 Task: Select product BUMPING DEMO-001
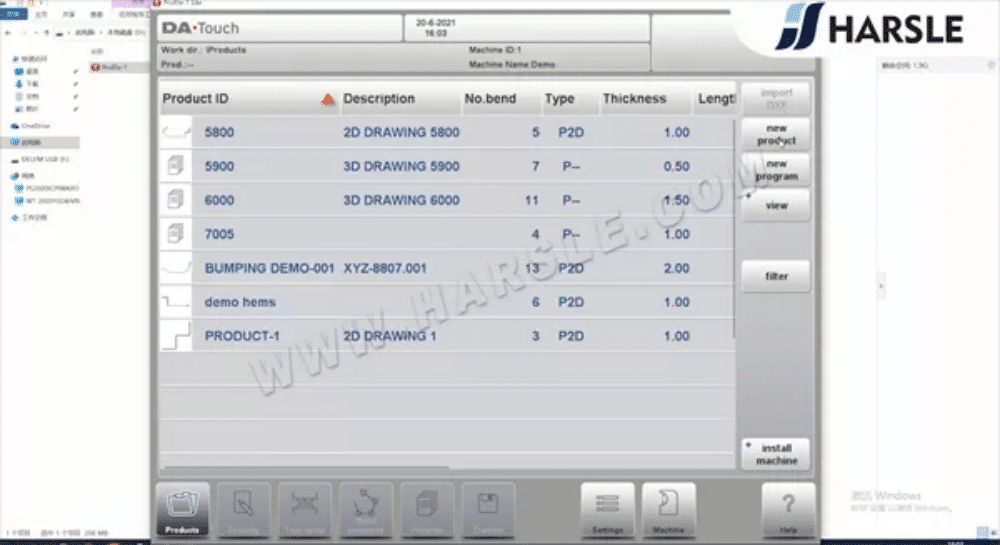[x=446, y=268]
